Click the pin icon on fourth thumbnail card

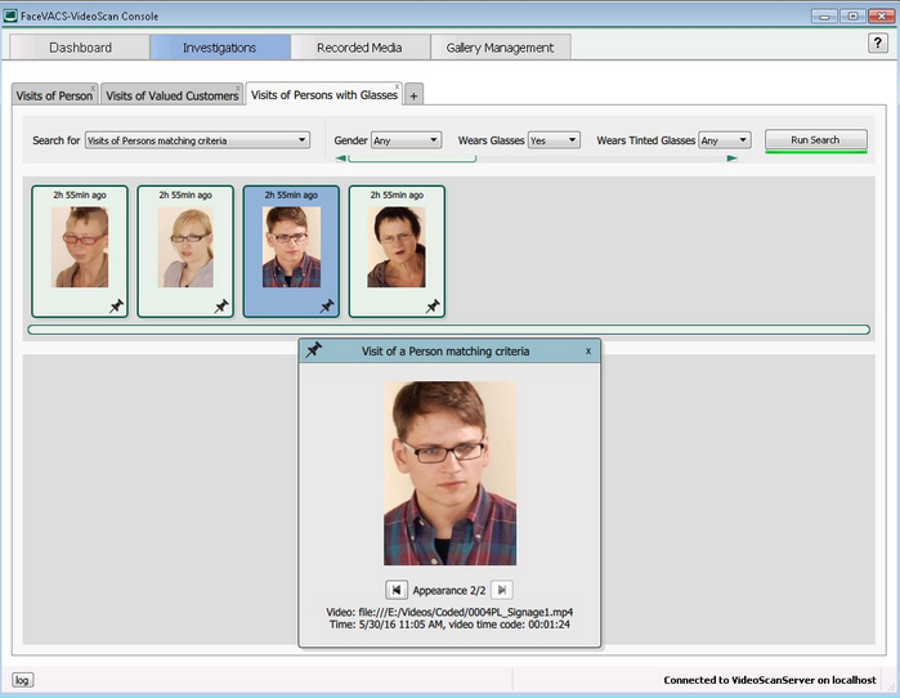click(433, 307)
